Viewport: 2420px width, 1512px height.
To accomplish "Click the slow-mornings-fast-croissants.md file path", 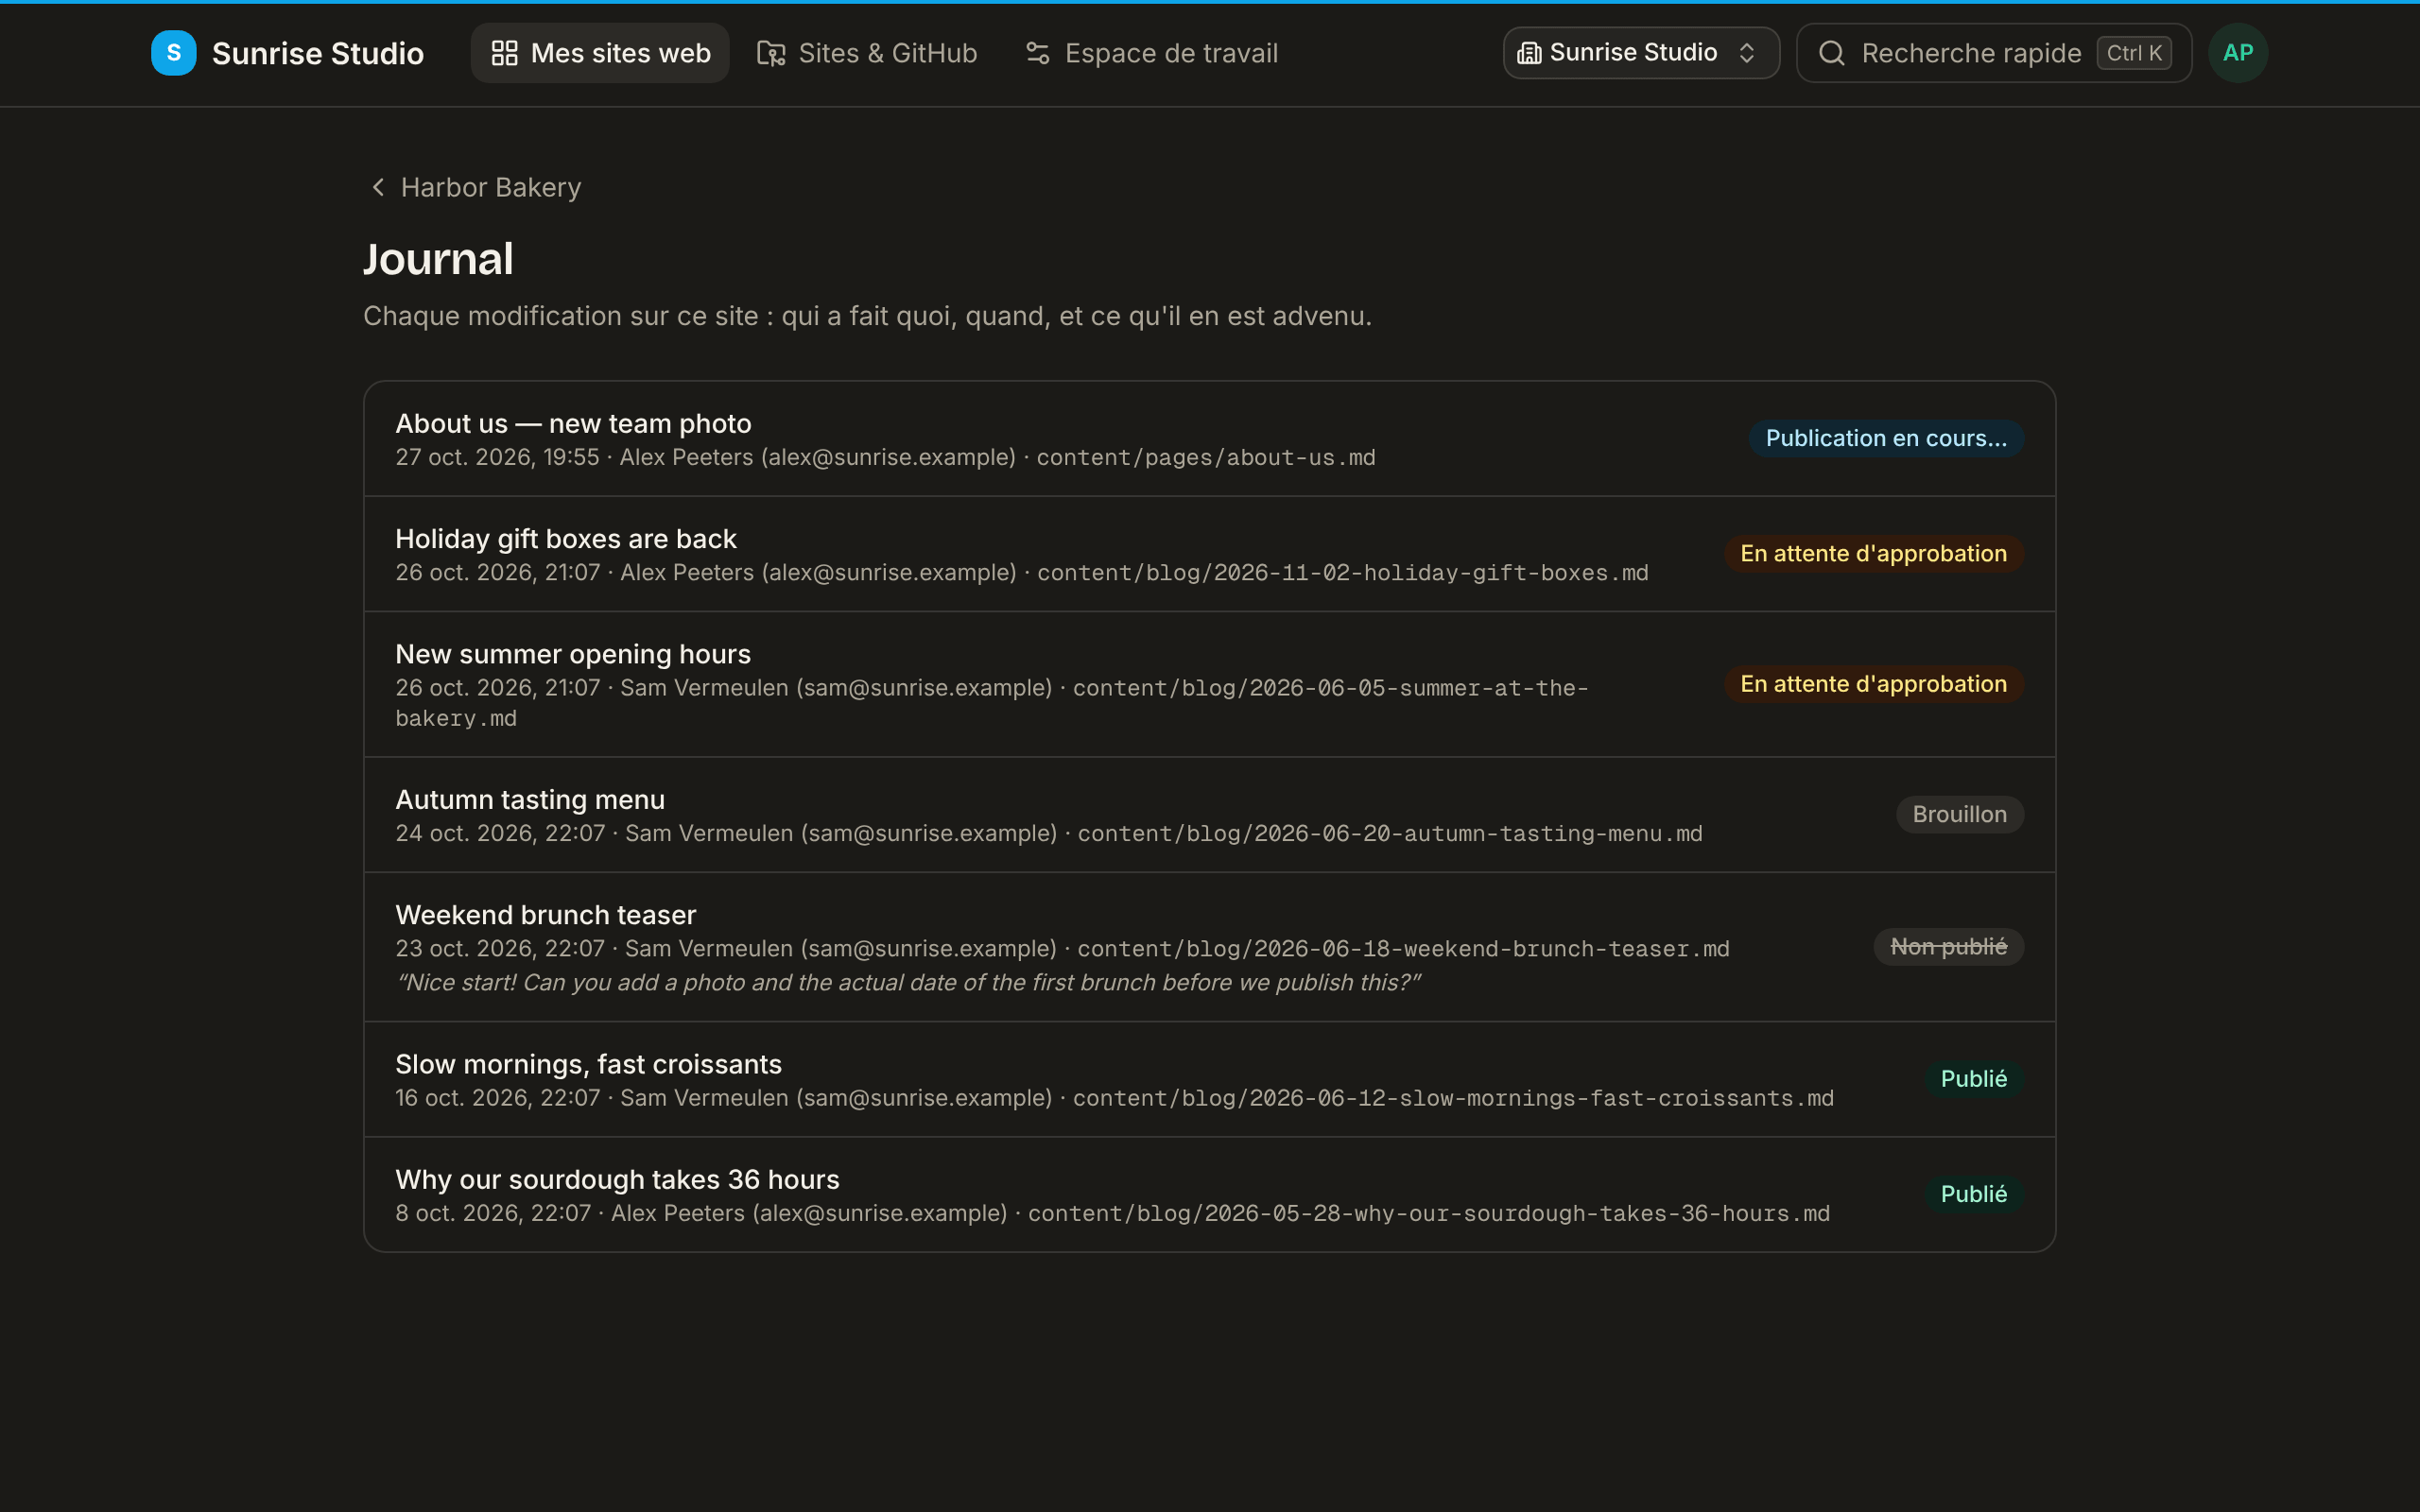I will (x=1453, y=1098).
